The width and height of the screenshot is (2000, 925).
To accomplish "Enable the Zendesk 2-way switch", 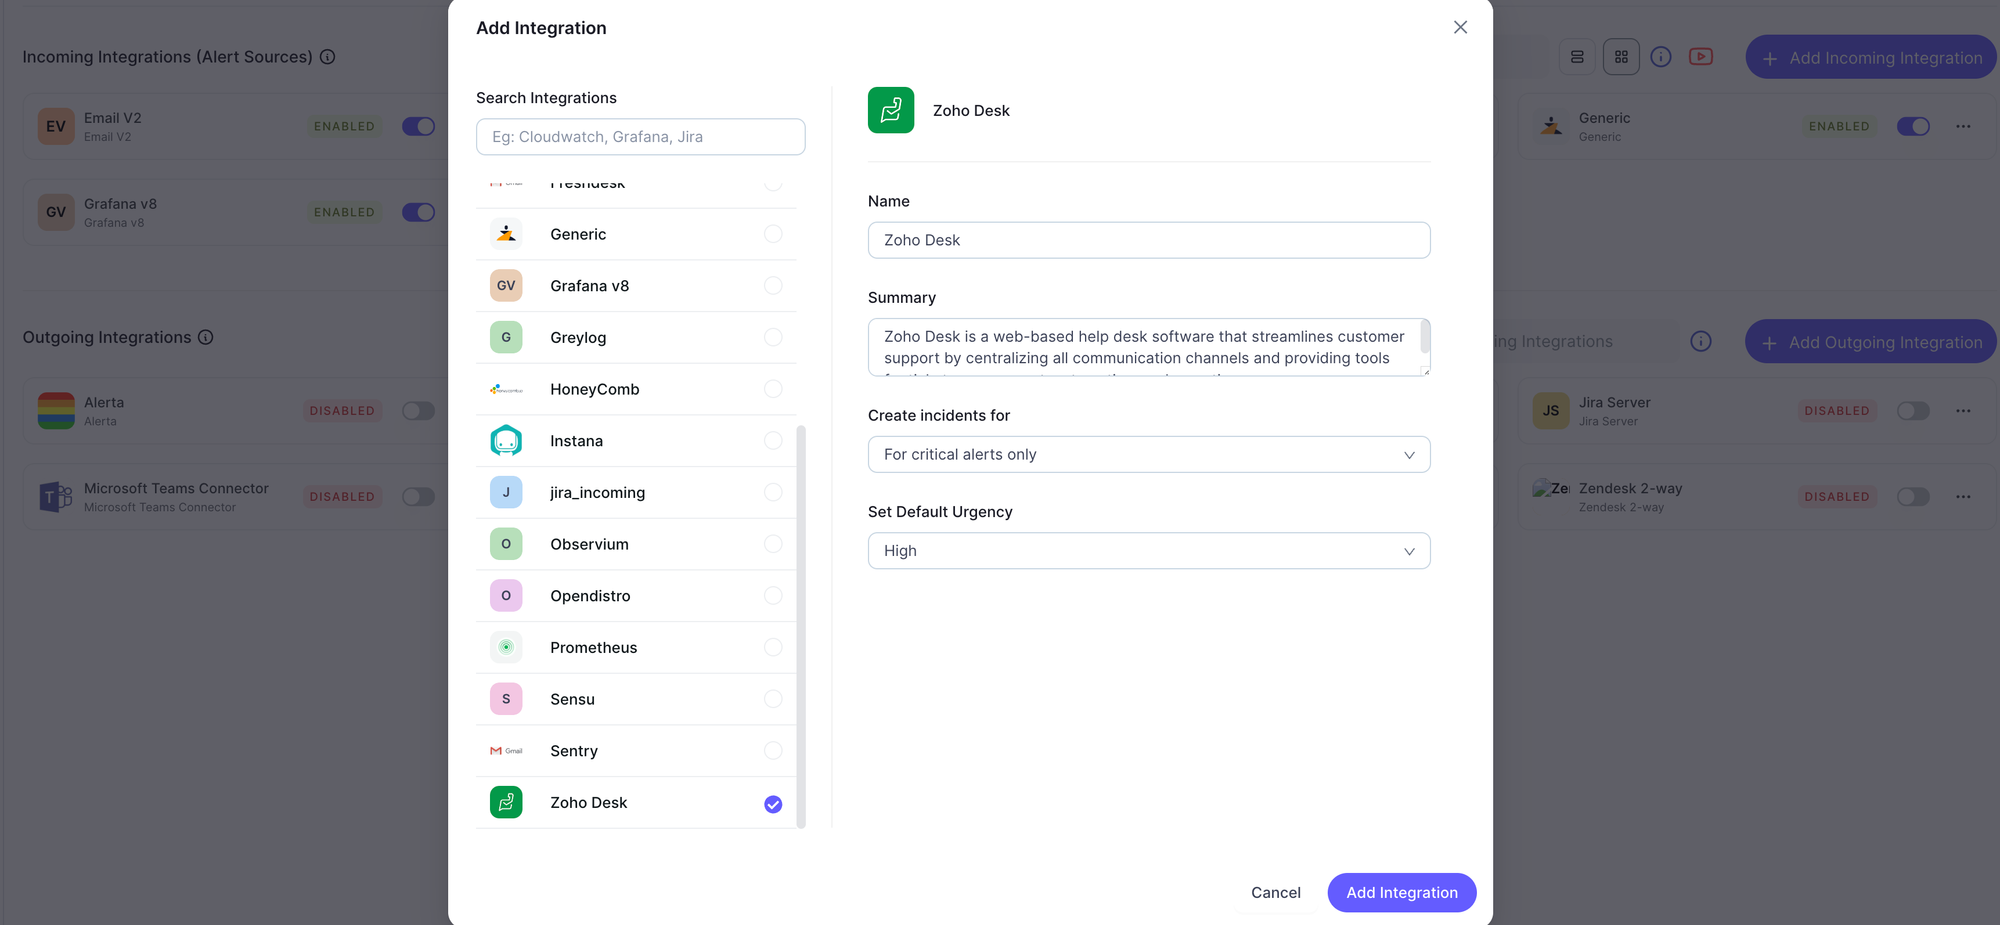I will [x=1913, y=497].
